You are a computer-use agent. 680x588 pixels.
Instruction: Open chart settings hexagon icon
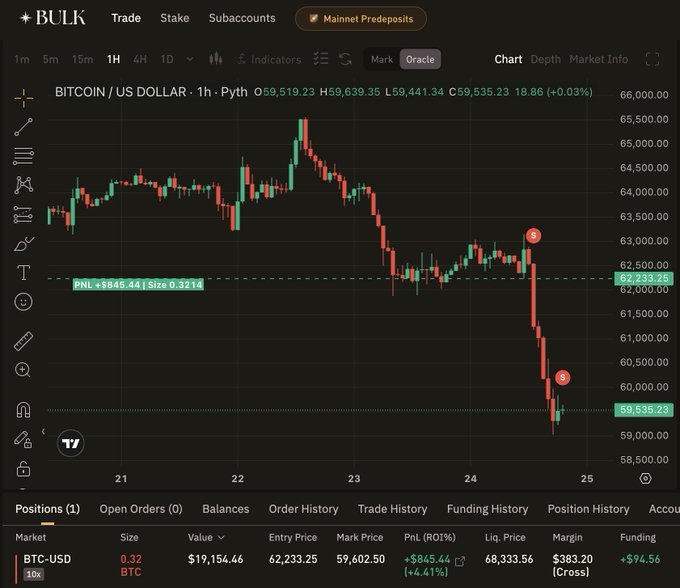click(x=645, y=478)
